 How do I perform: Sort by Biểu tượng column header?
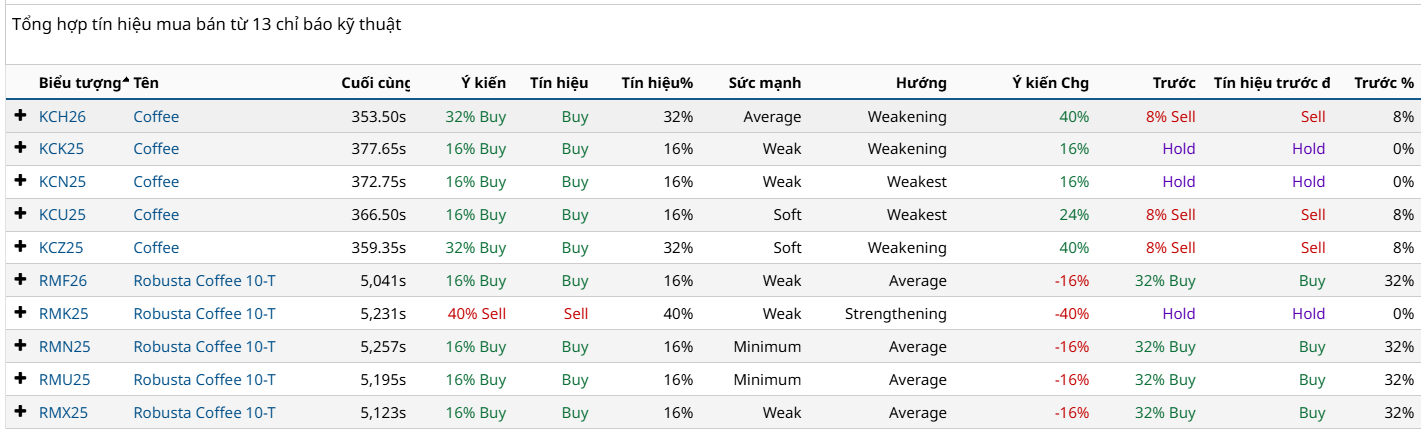(x=80, y=83)
